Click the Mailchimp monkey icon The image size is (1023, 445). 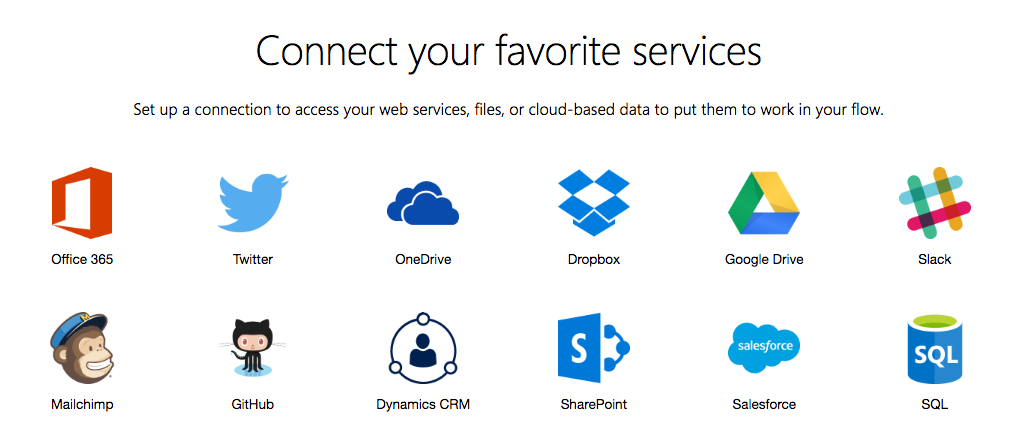click(x=82, y=348)
